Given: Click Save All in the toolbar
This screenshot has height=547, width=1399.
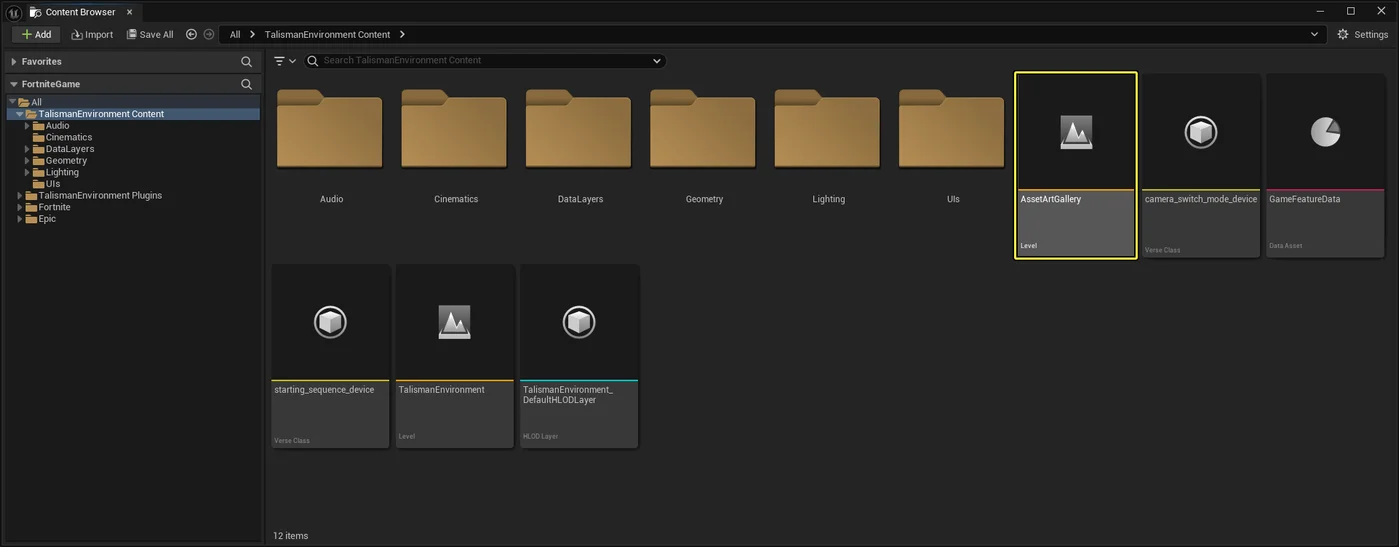Looking at the screenshot, I should (x=150, y=34).
